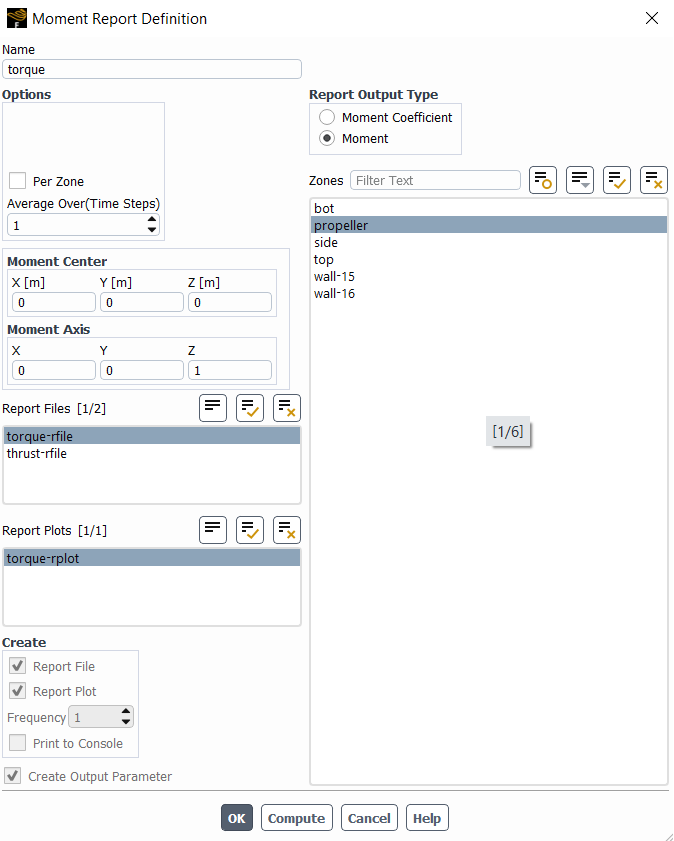The width and height of the screenshot is (674, 841).
Task: Click the Fluent application logo icon
Action: coord(17,18)
